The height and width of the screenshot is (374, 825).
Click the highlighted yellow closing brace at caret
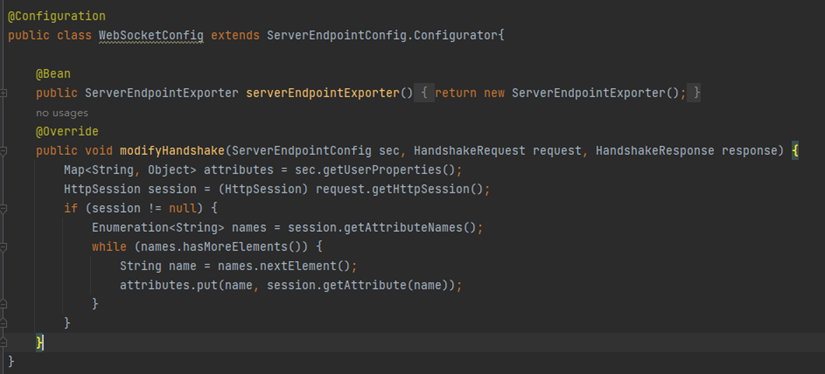(x=39, y=342)
